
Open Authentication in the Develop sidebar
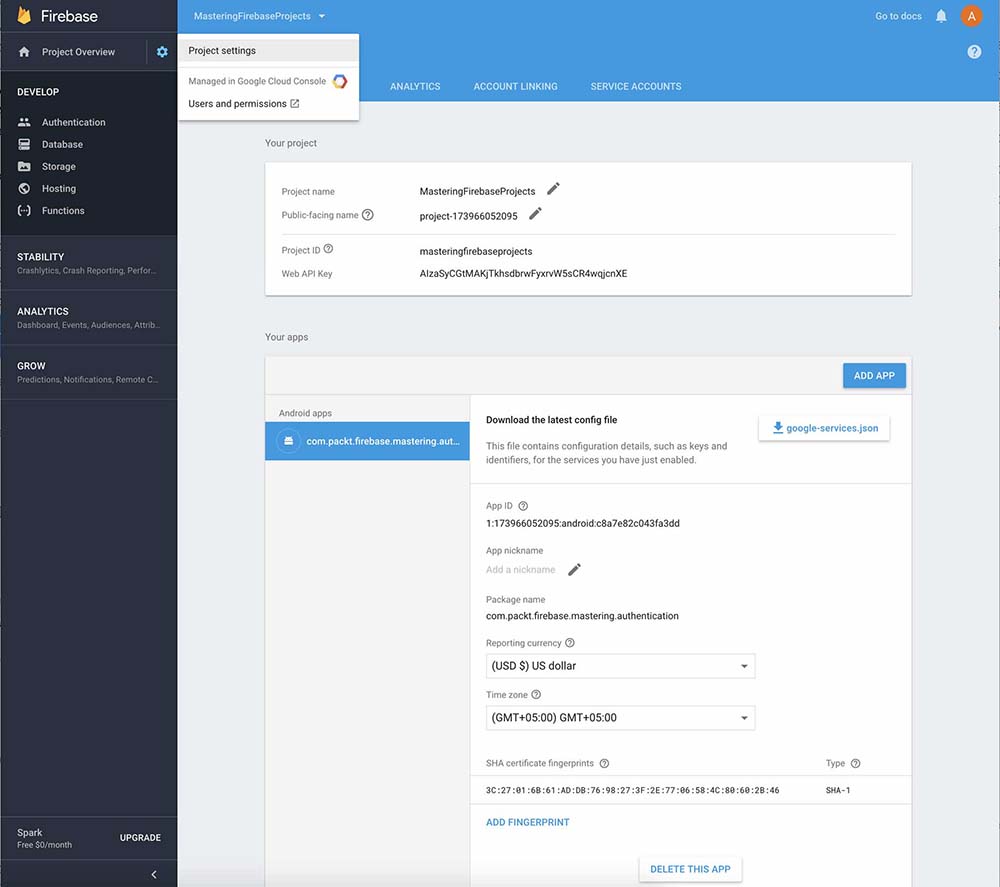[73, 122]
